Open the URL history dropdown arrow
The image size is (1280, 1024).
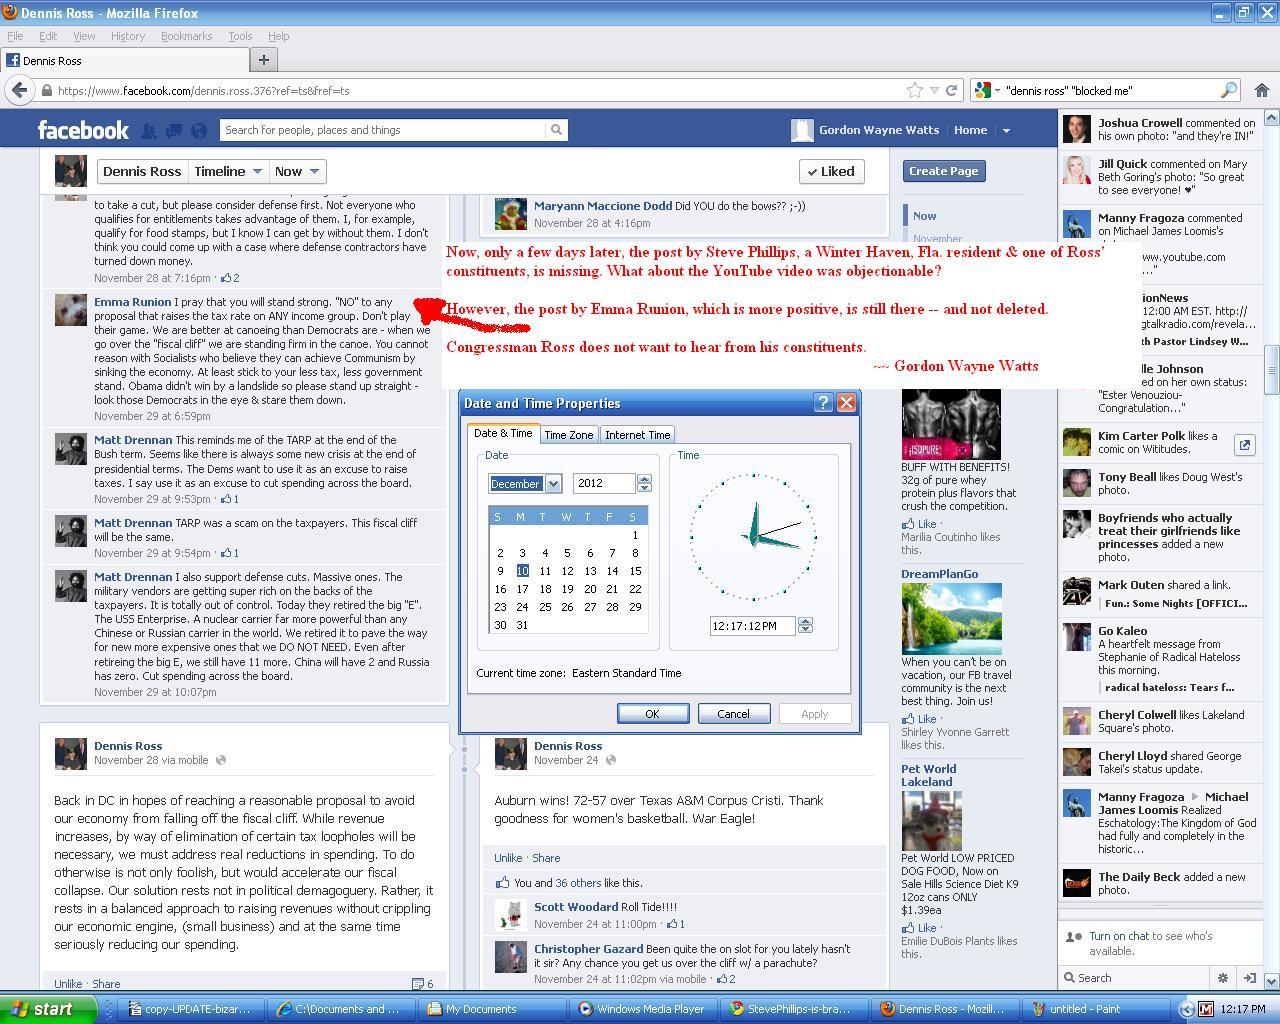[x=934, y=90]
